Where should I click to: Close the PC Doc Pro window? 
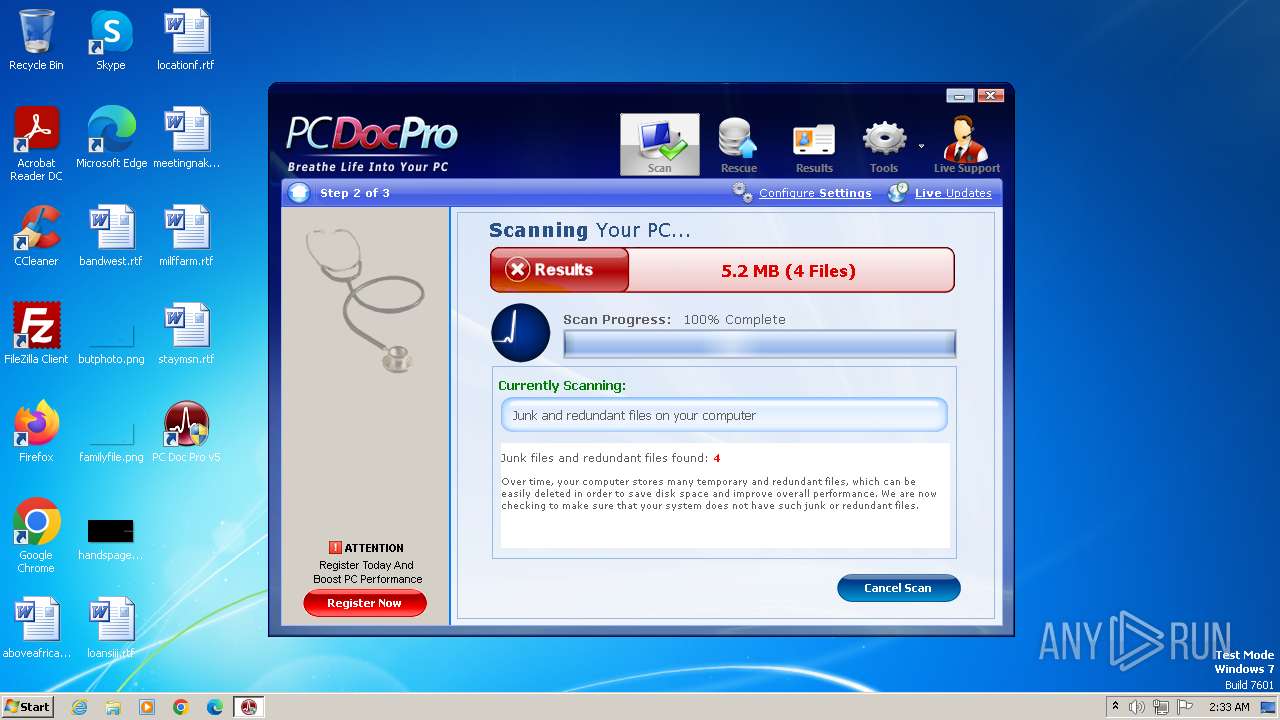pyautogui.click(x=989, y=96)
